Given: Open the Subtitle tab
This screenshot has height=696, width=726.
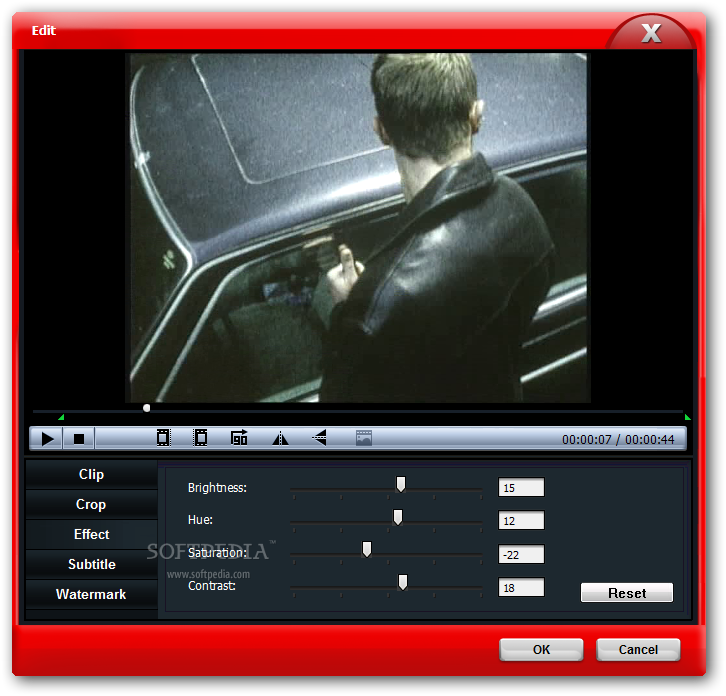Looking at the screenshot, I should [92, 564].
